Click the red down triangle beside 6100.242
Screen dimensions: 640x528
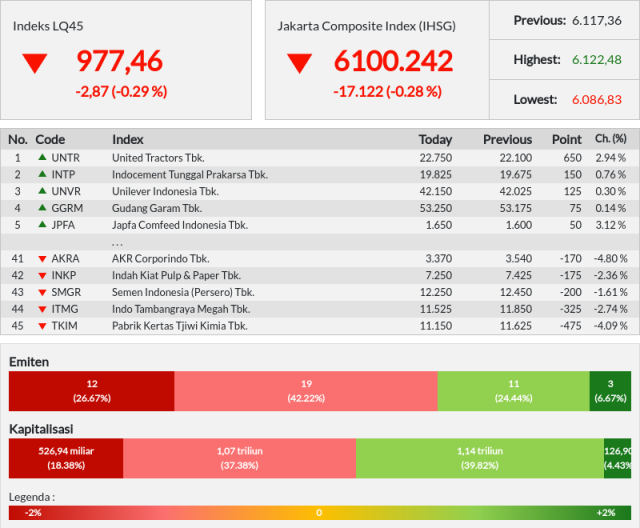(x=299, y=63)
